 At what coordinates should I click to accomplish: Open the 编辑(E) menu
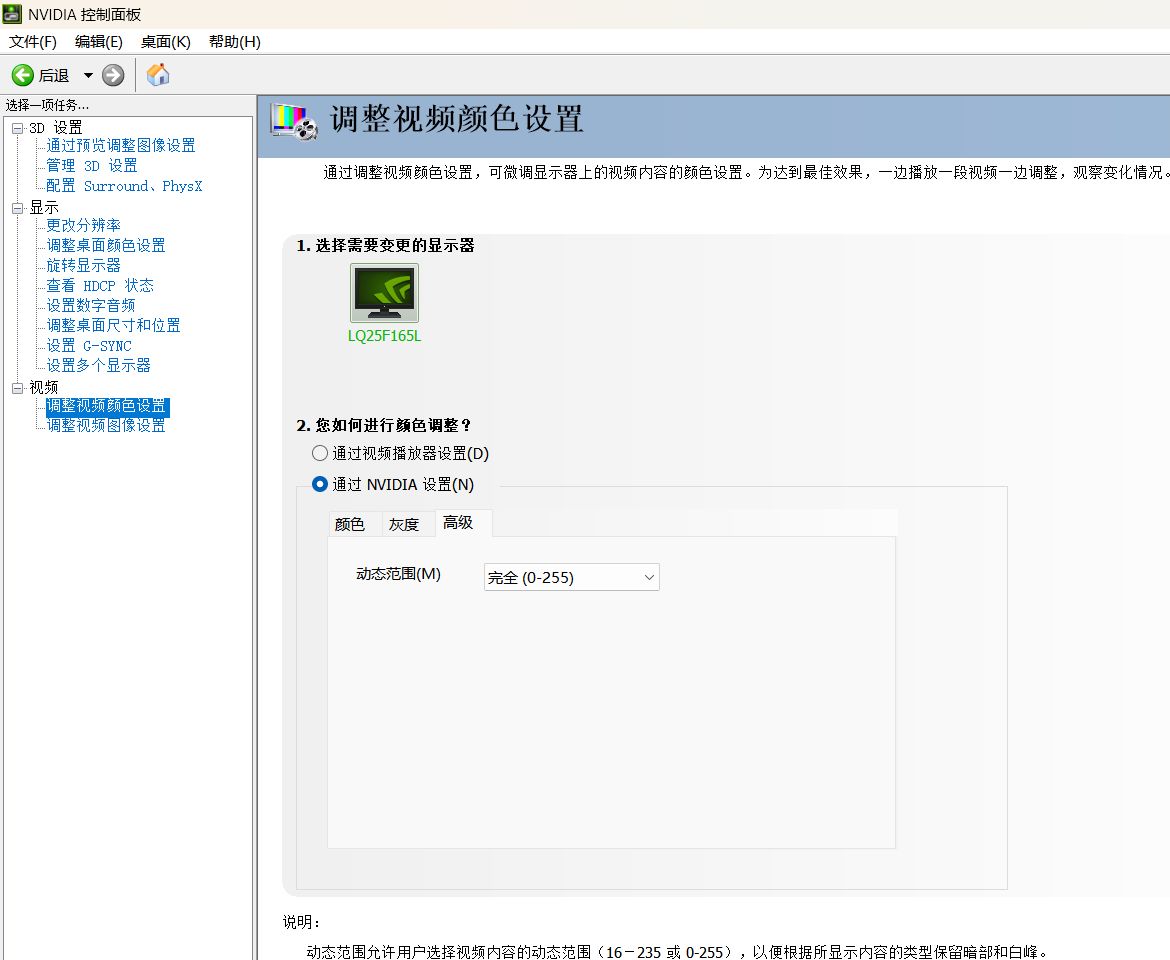pos(98,42)
